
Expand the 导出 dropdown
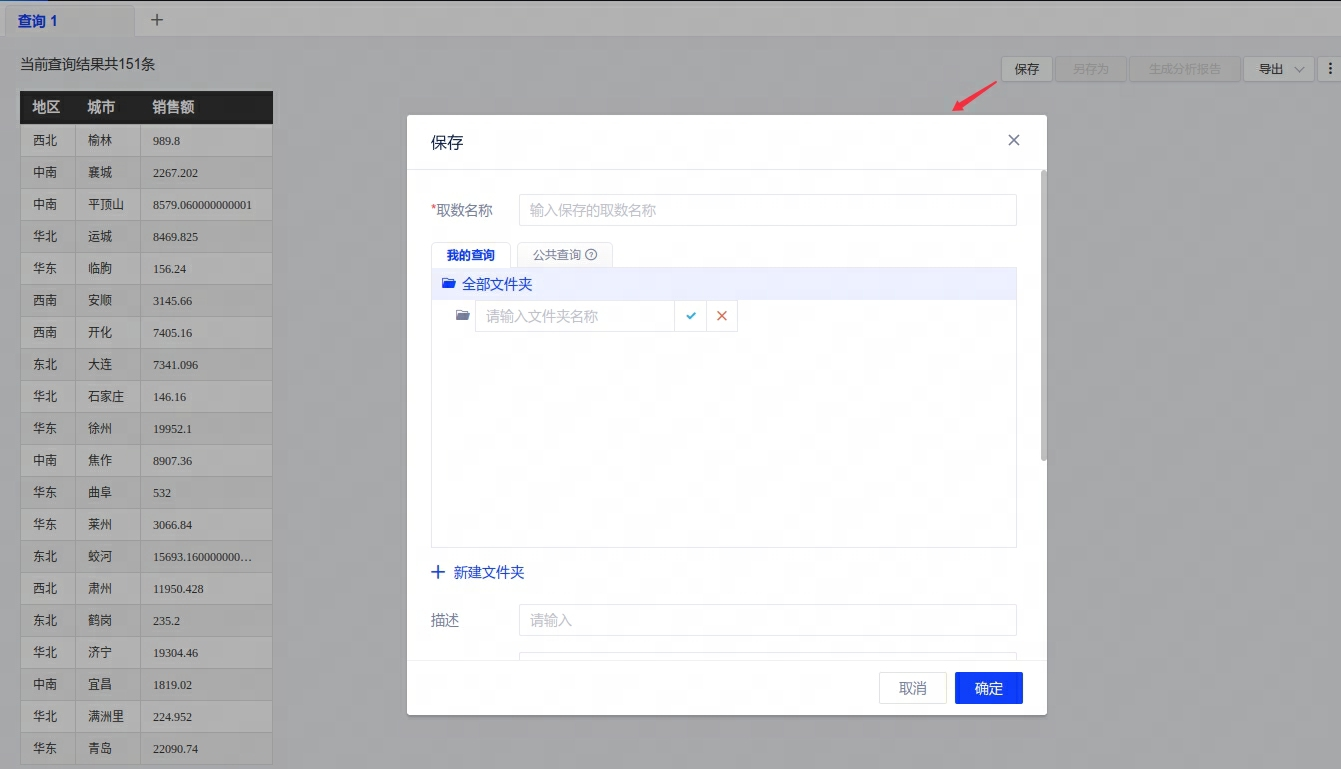(1278, 69)
